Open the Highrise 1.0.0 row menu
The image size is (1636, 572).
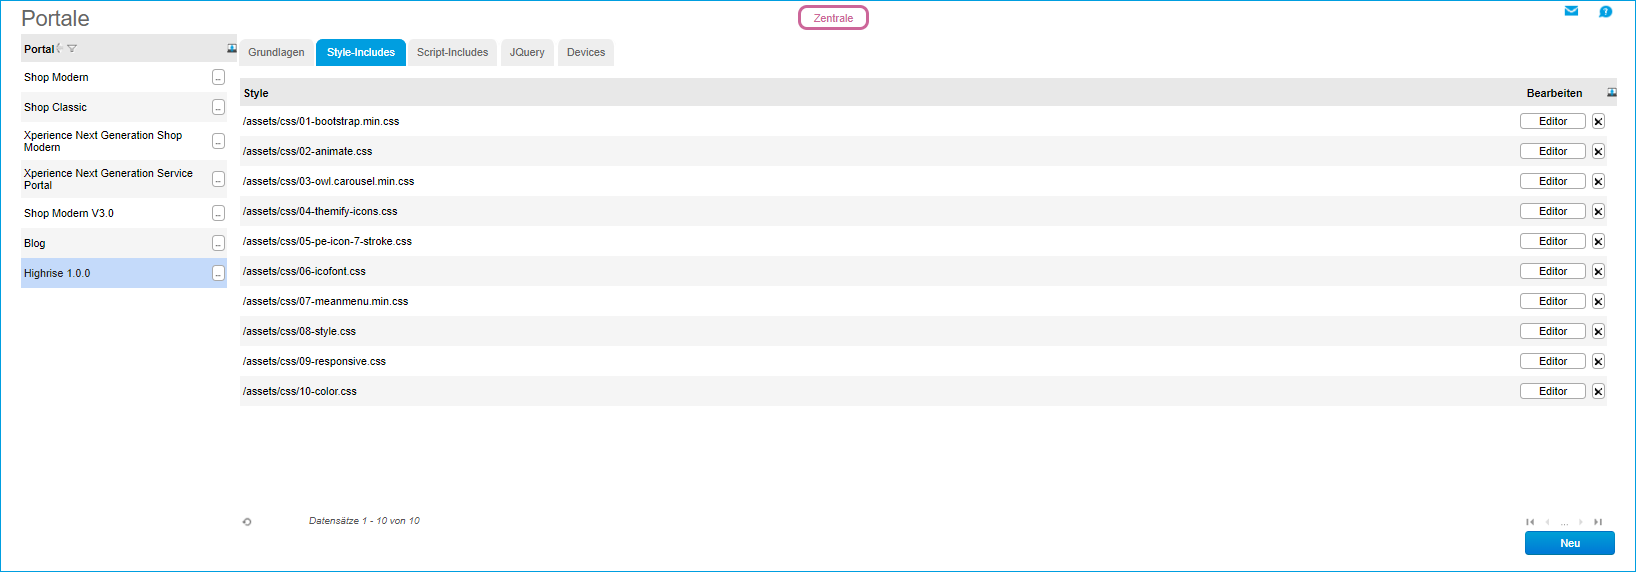point(218,273)
